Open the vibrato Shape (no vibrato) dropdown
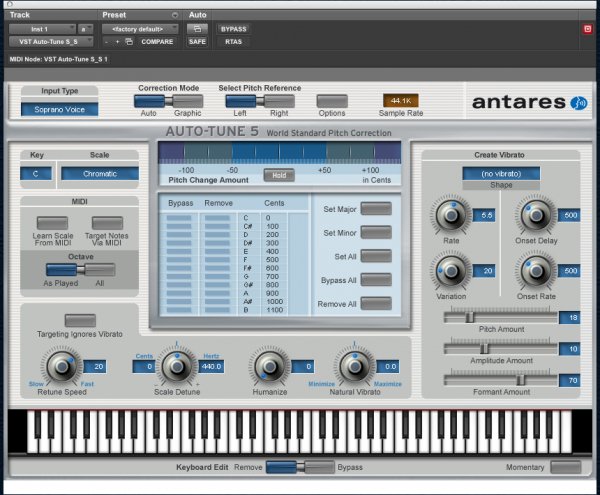The width and height of the screenshot is (600, 495). click(x=501, y=174)
